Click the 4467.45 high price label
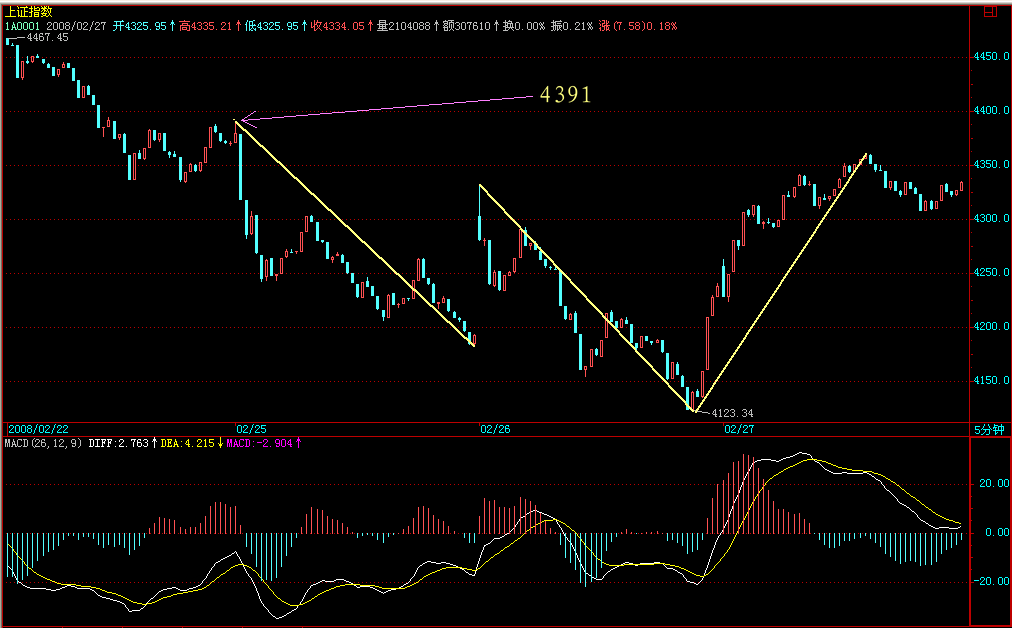 click(x=46, y=37)
